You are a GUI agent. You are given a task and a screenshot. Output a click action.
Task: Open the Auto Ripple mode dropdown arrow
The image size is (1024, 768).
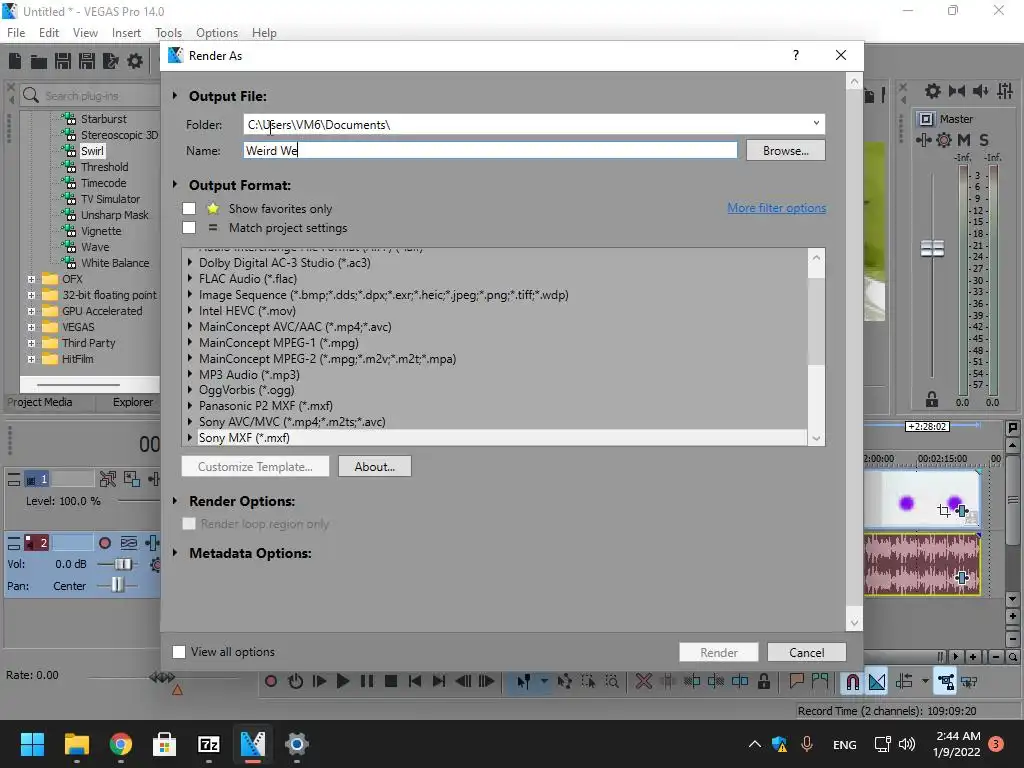925,681
